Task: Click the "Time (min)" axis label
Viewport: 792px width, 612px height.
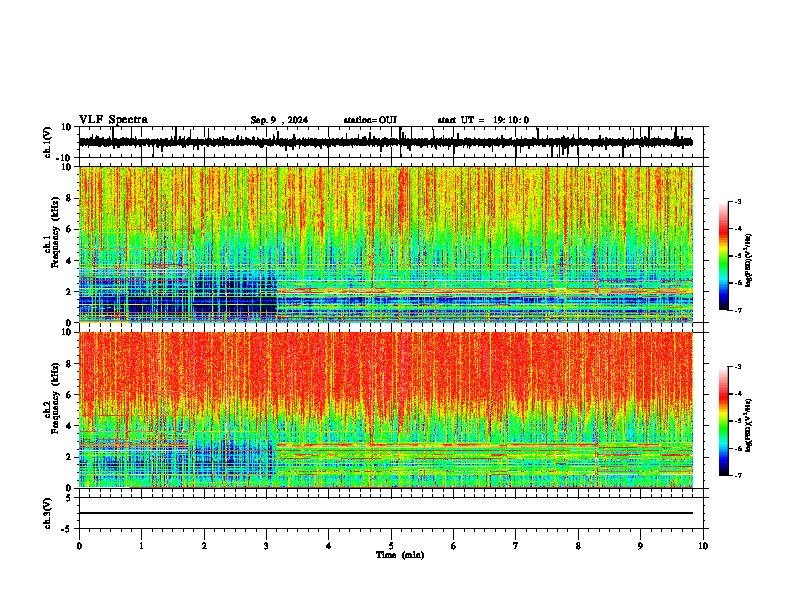Action: click(400, 555)
